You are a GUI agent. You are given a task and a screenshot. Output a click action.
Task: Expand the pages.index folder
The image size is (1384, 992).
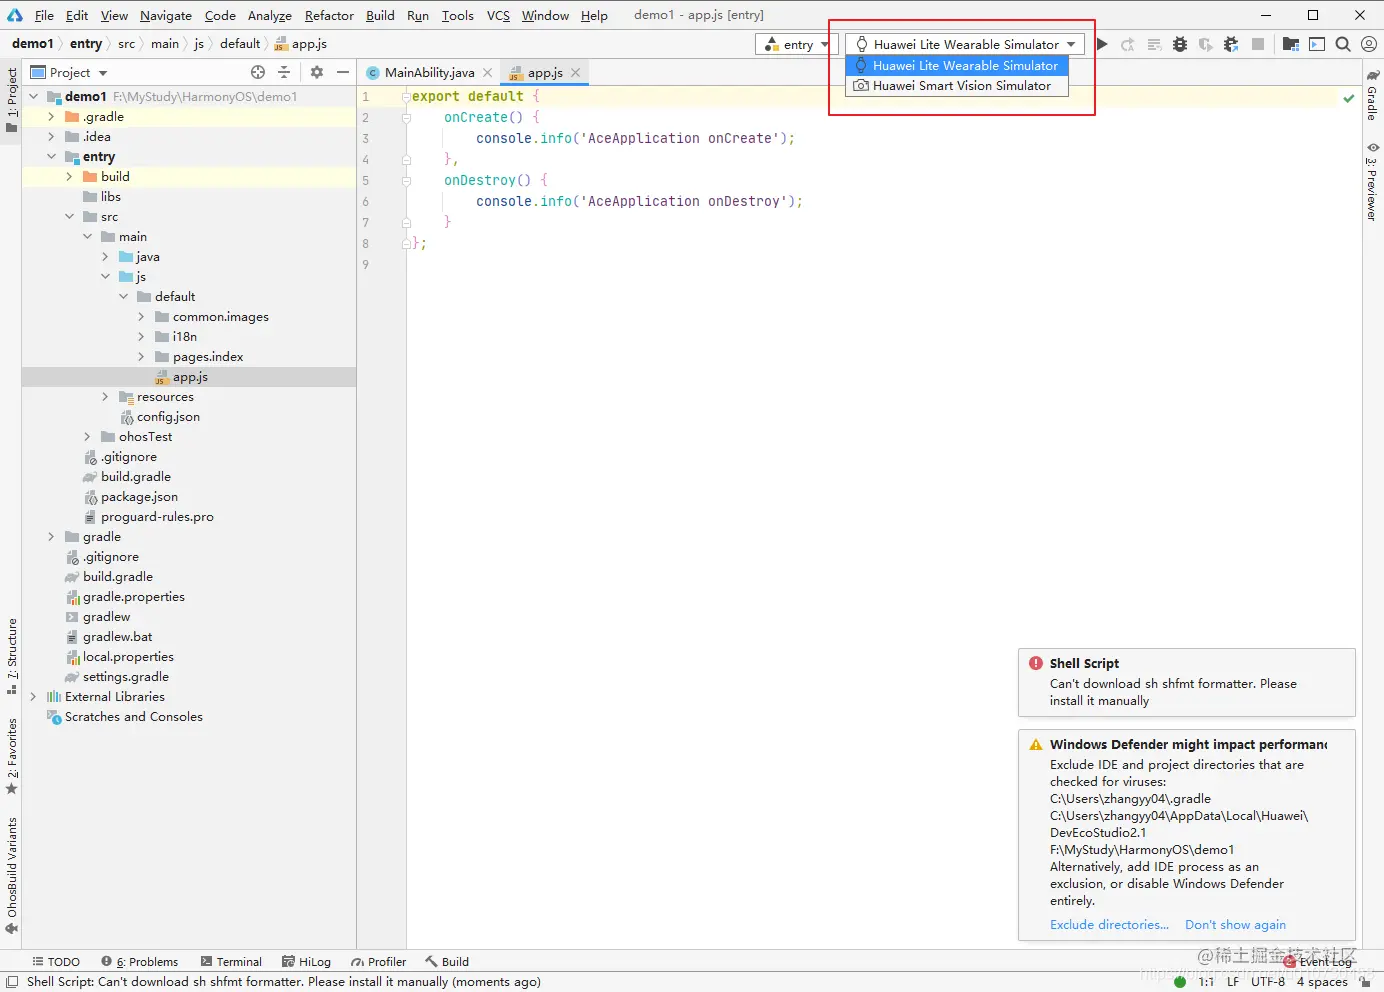tap(141, 357)
